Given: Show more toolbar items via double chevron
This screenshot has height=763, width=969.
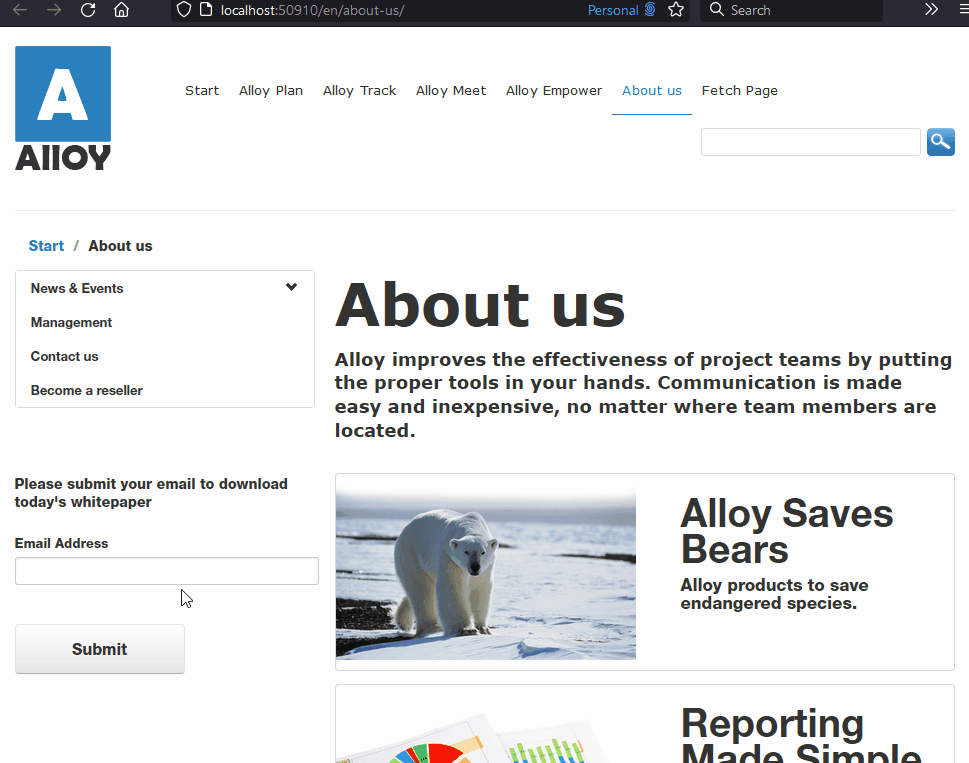Looking at the screenshot, I should pos(931,9).
